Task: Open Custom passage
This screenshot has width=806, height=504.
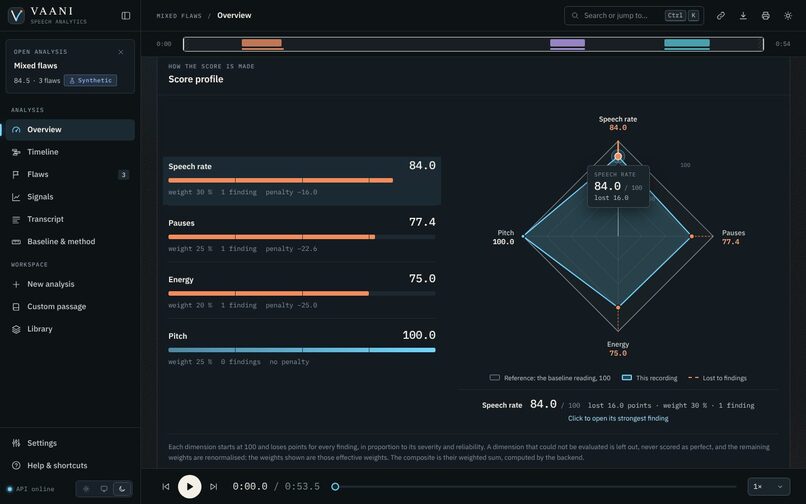Action: (70, 307)
